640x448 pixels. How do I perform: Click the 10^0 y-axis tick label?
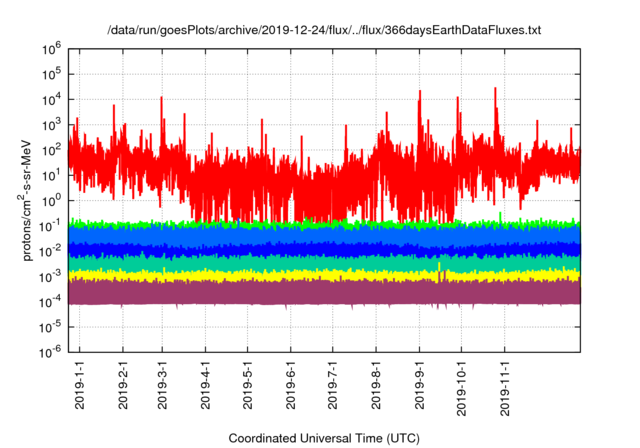51,201
